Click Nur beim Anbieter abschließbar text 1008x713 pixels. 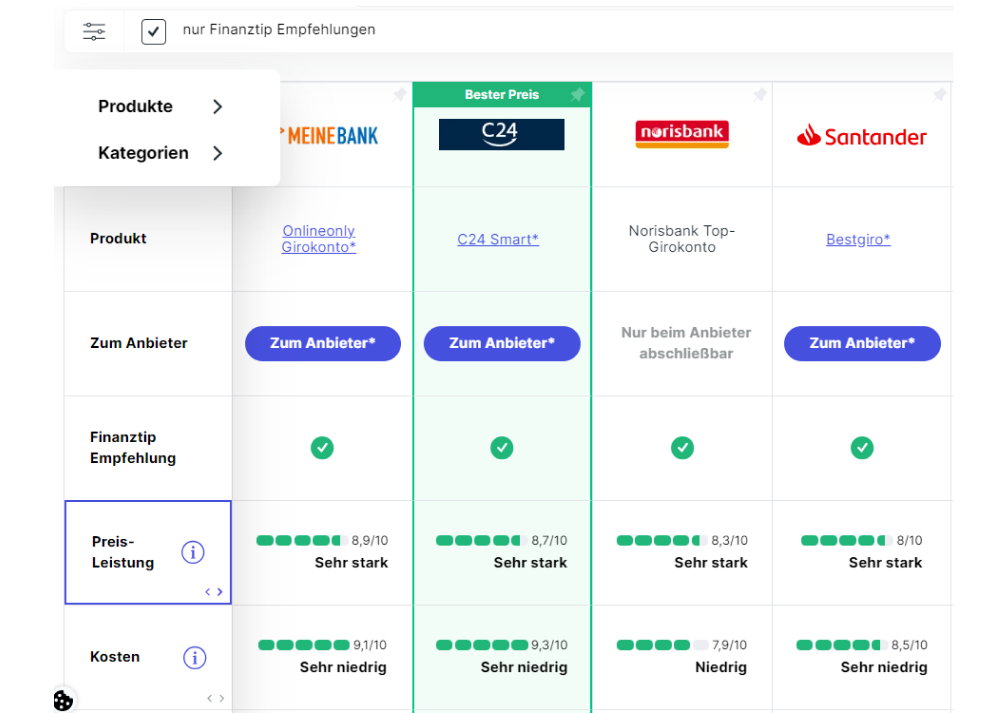pyautogui.click(x=686, y=343)
